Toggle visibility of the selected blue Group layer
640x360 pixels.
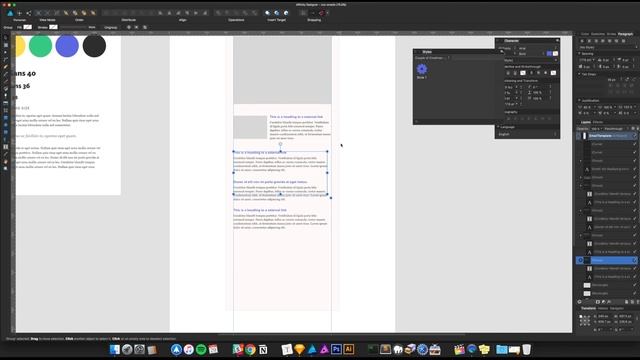click(x=635, y=260)
